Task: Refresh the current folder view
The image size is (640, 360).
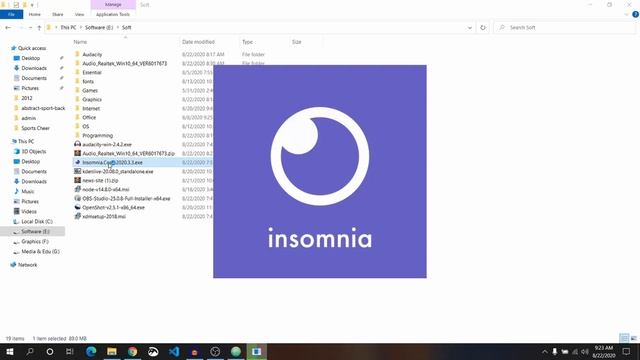Action: pyautogui.click(x=483, y=27)
